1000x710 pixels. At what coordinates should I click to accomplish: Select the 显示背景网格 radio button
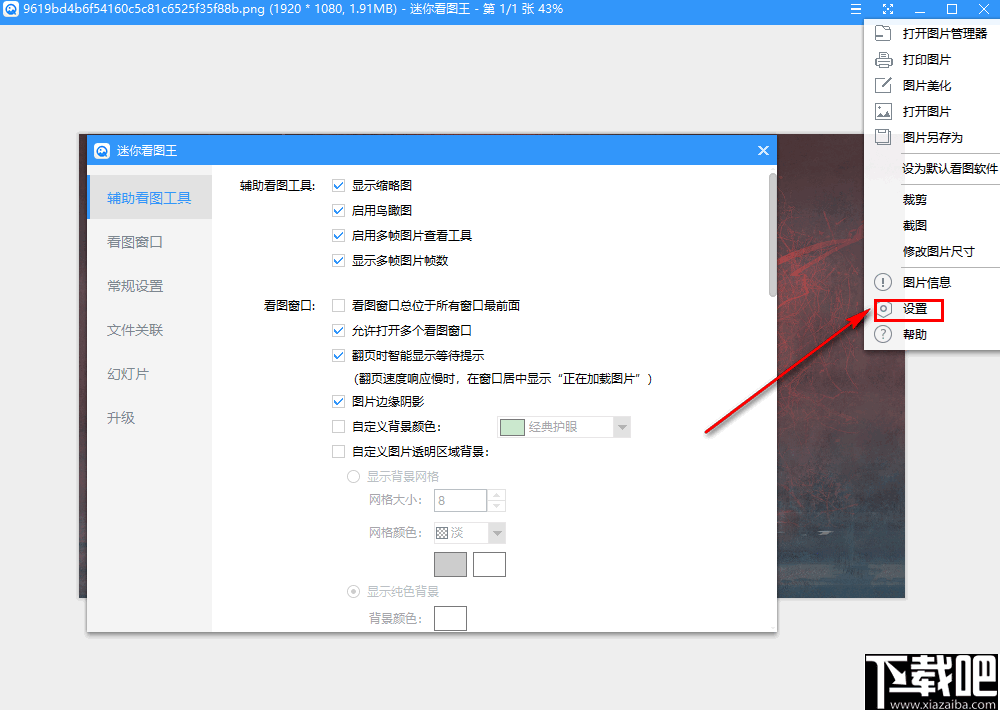tap(353, 476)
